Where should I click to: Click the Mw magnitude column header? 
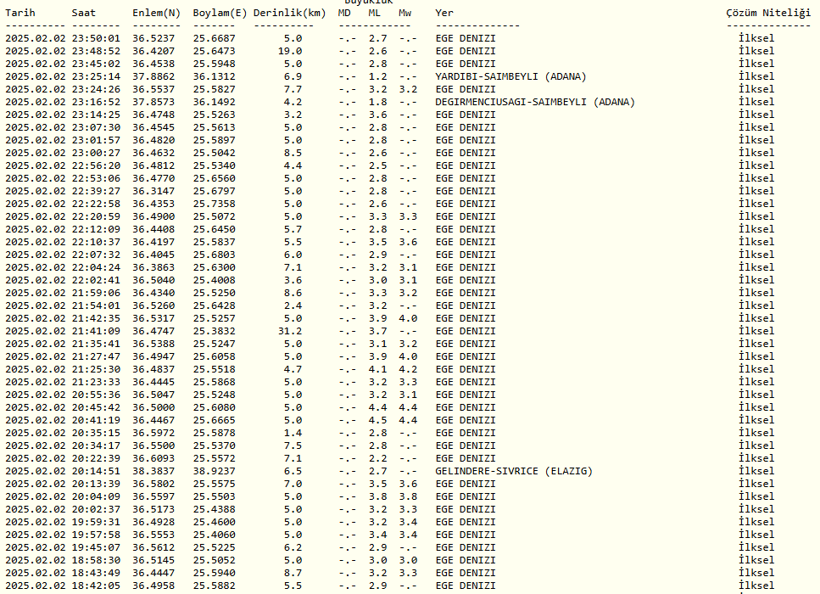pyautogui.click(x=405, y=12)
